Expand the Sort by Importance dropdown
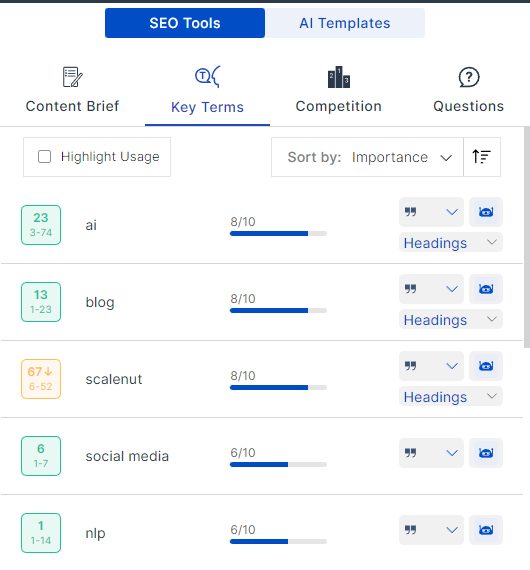 [x=367, y=157]
